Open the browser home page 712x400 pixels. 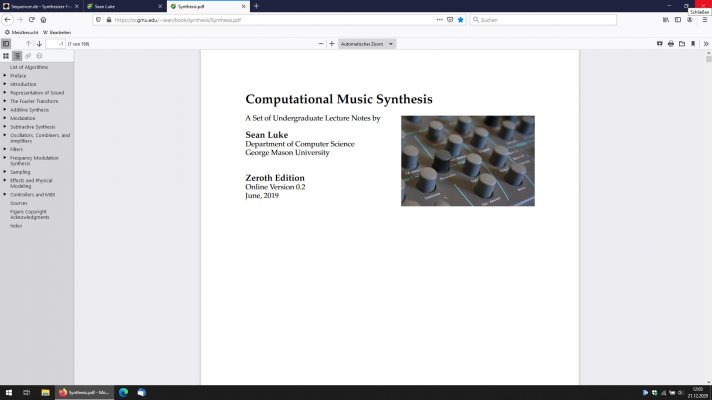pyautogui.click(x=43, y=20)
